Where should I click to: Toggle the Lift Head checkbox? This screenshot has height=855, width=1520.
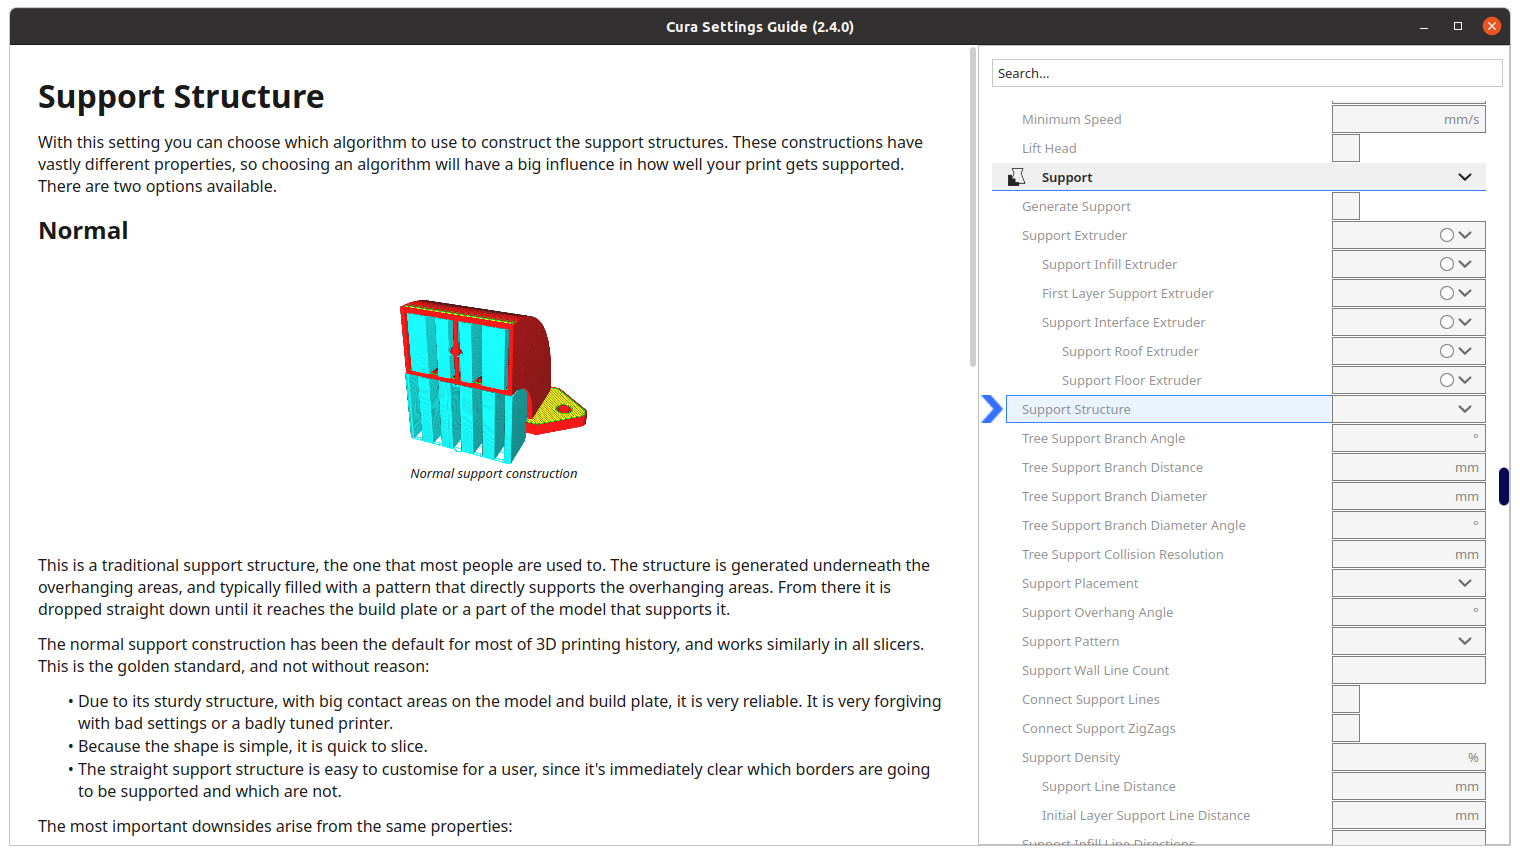[1346, 148]
